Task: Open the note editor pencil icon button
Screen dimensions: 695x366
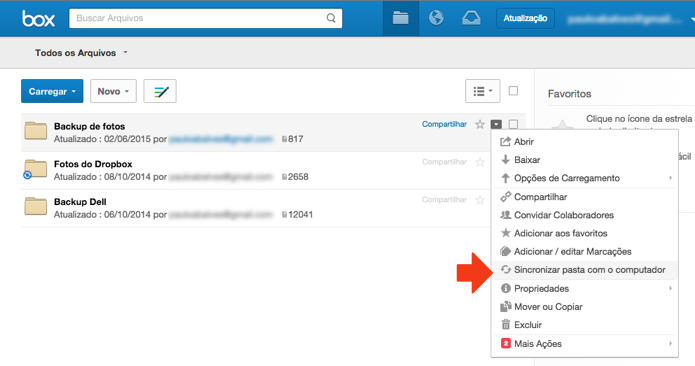Action: [160, 91]
